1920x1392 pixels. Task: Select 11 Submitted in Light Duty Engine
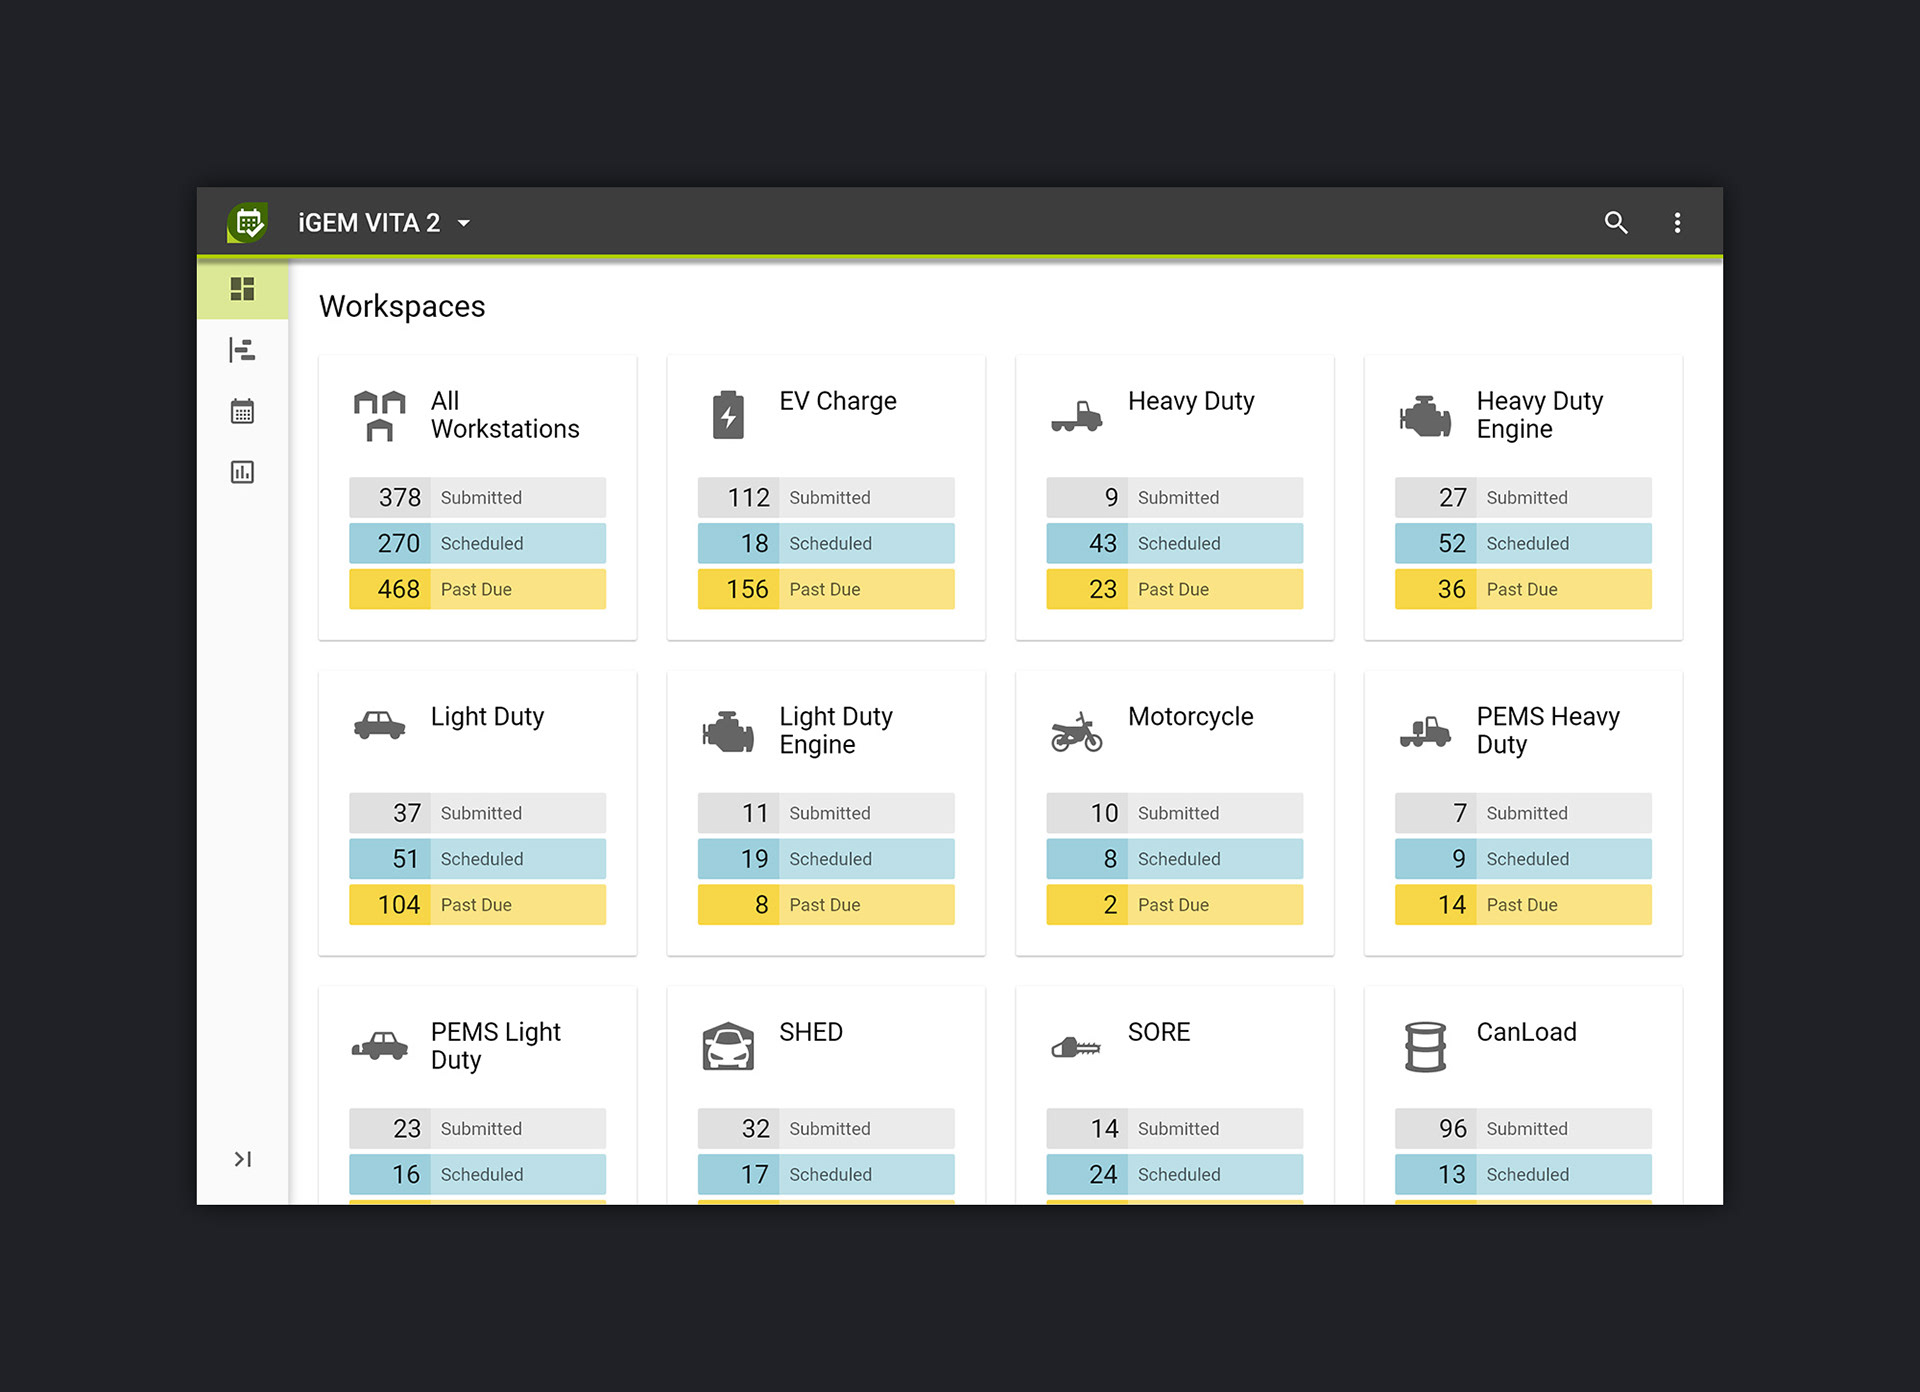[x=826, y=813]
